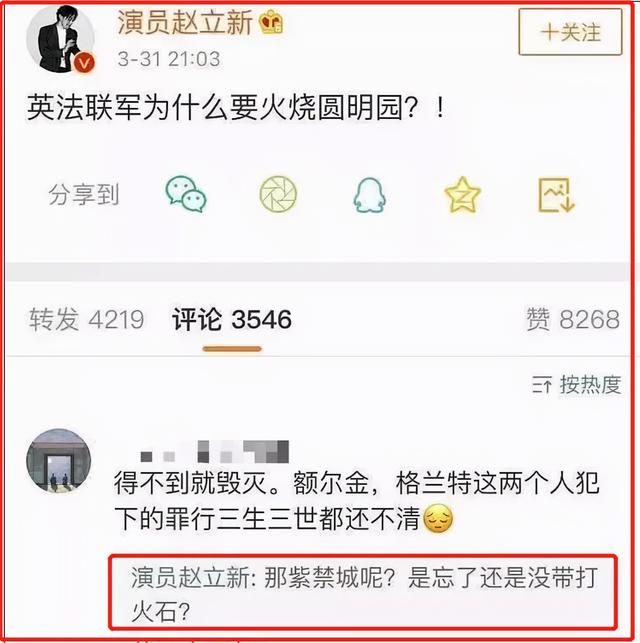The image size is (640, 643).
Task: Open 演员赵立新 profile from username
Action: (185, 22)
